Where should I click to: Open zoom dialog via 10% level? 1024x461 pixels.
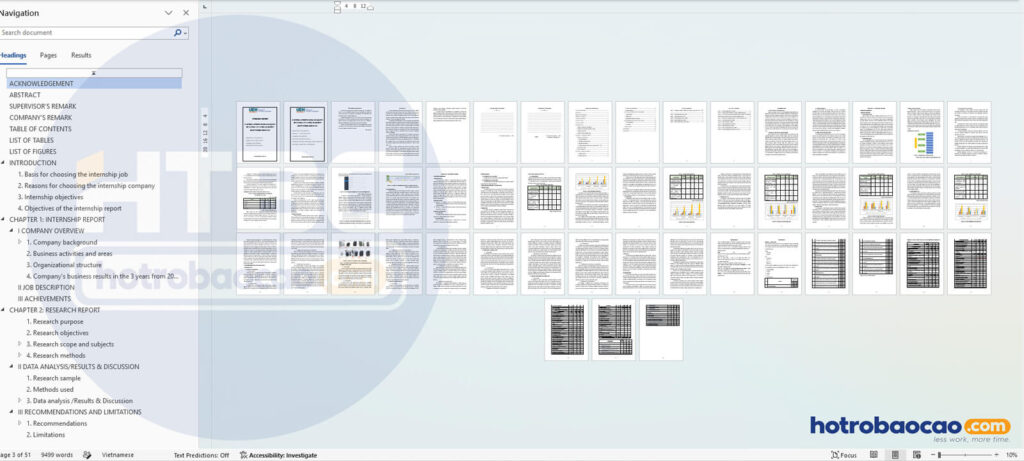(x=1012, y=455)
